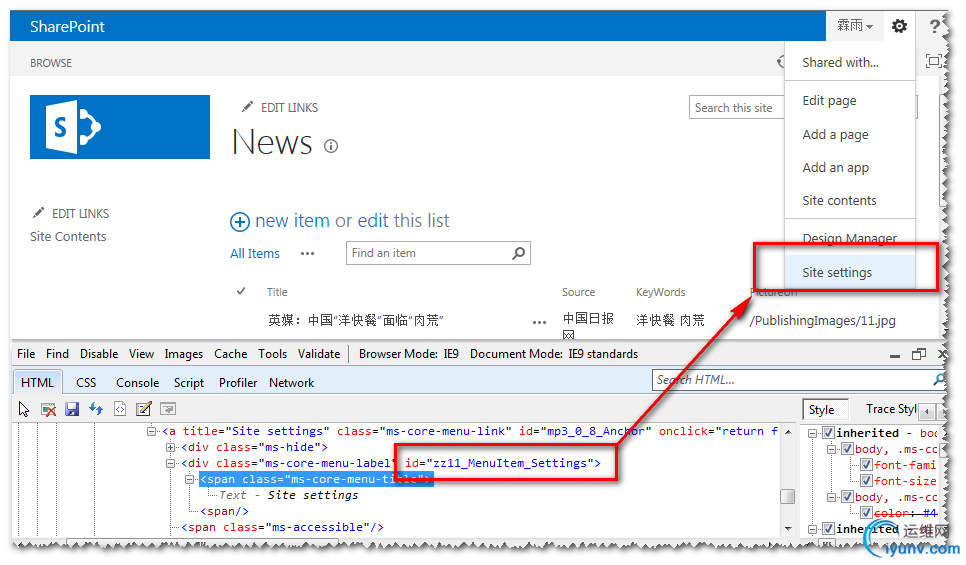This screenshot has width=966, height=565.
Task: Click the Search this site box
Action: [736, 107]
